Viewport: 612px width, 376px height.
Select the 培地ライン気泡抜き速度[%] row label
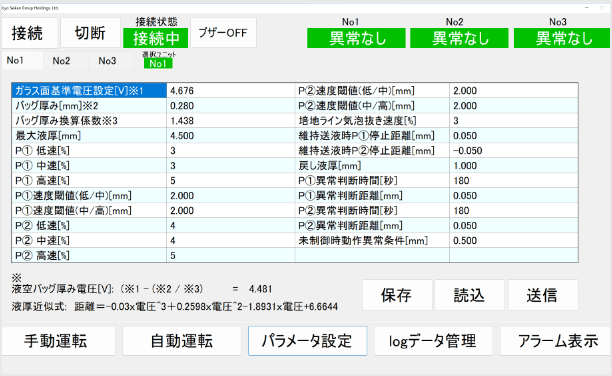372,121
